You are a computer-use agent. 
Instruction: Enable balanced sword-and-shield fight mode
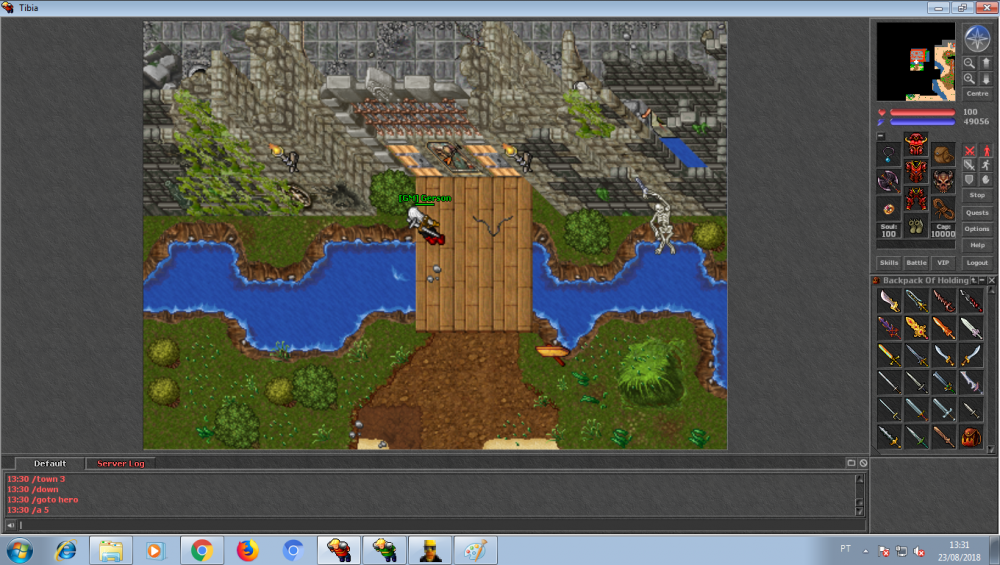click(x=969, y=165)
